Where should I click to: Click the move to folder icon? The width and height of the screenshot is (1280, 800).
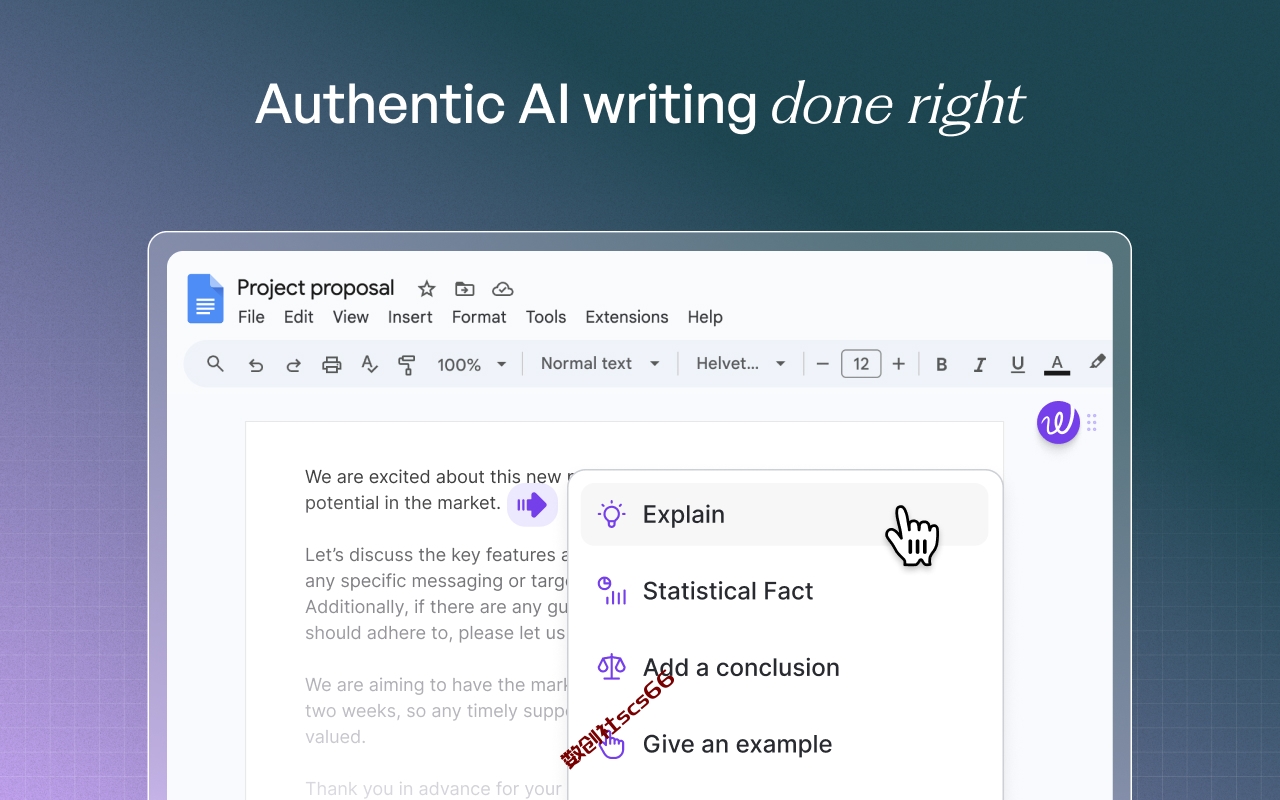465,289
